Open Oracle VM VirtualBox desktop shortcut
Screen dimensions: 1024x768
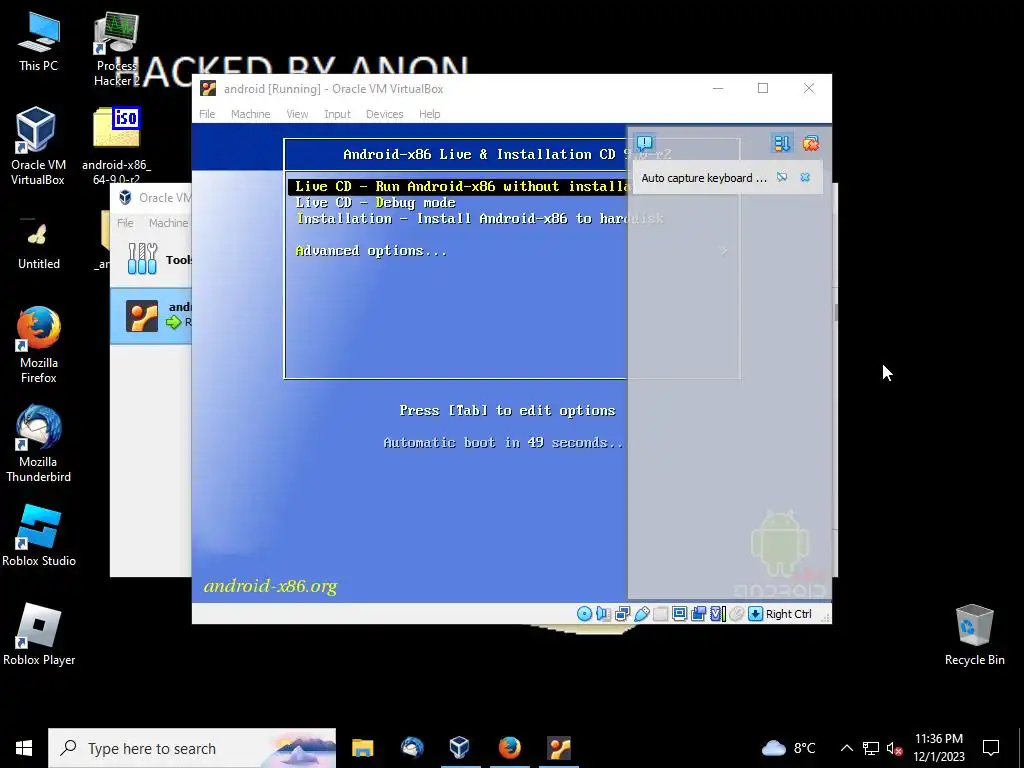[38, 146]
